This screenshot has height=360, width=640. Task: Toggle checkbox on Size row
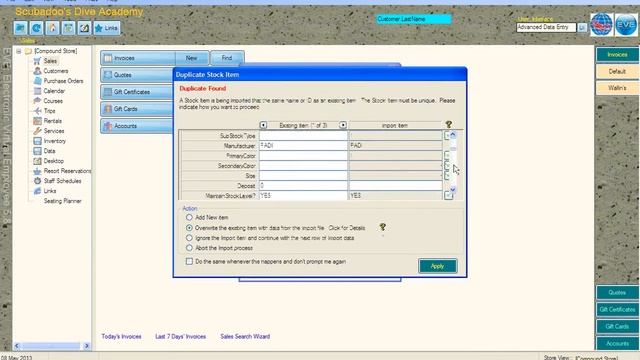[447, 176]
